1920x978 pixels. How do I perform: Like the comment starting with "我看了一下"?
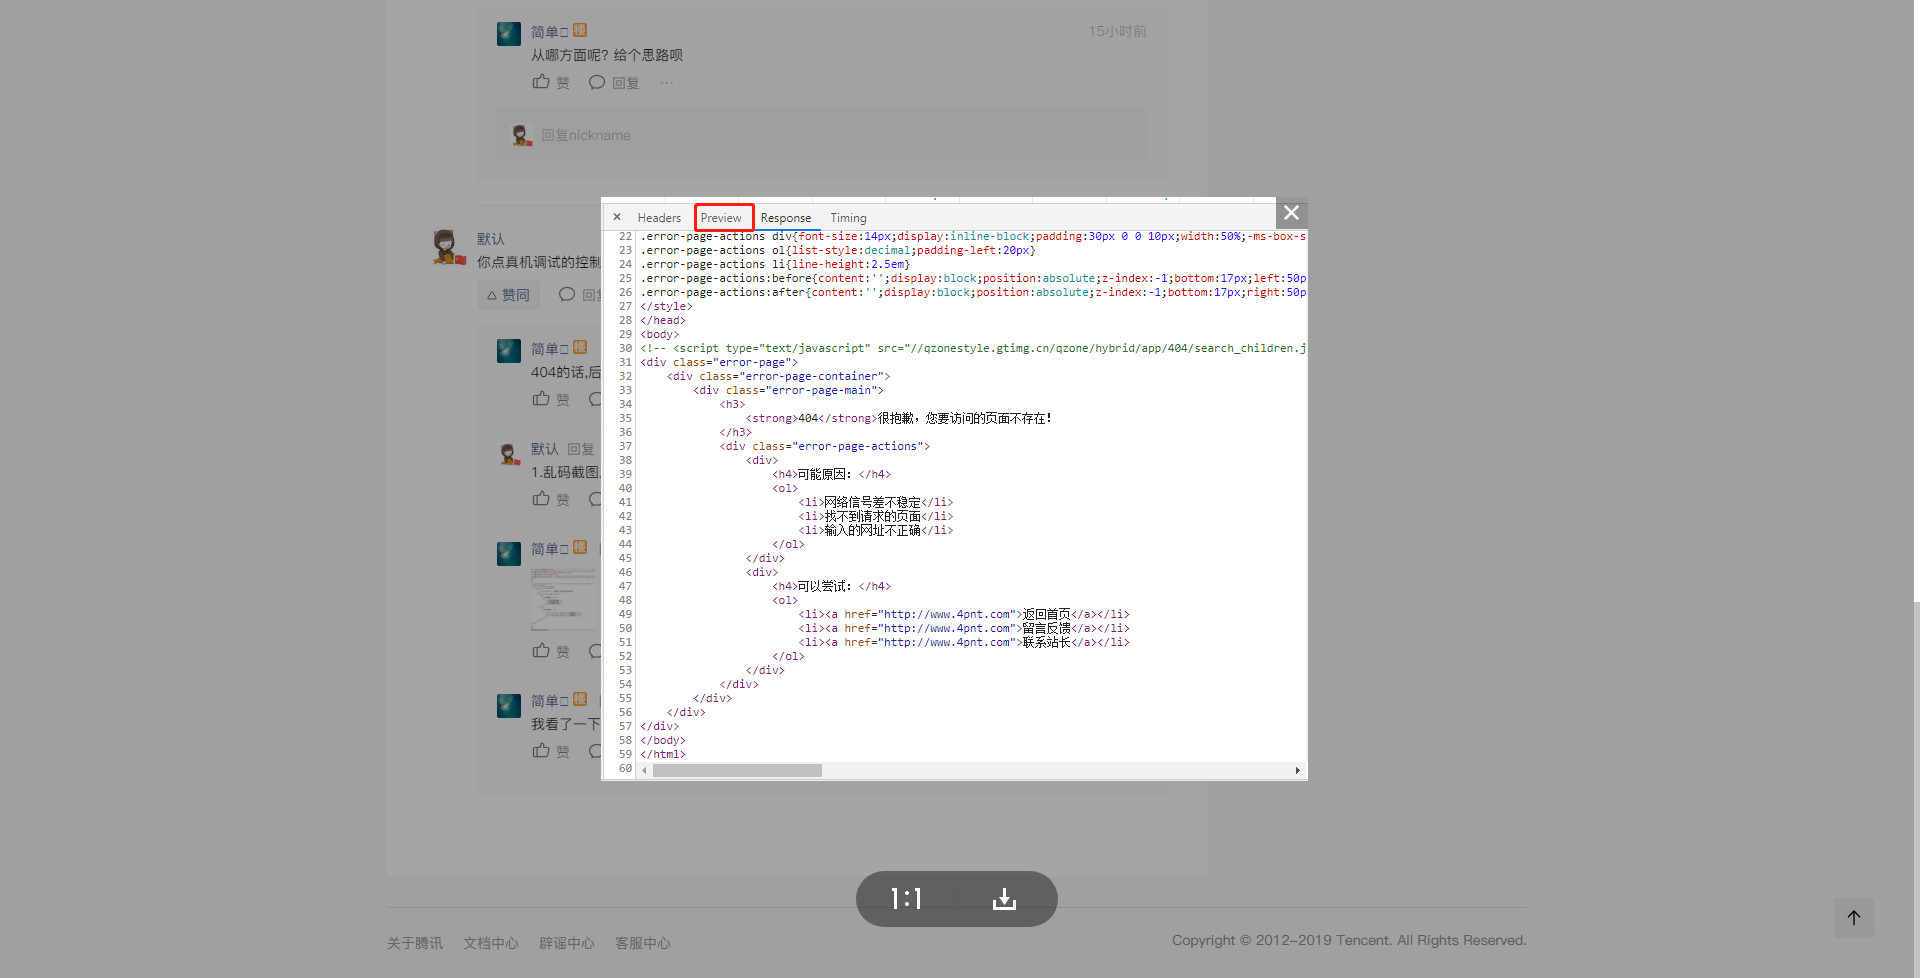tap(550, 751)
